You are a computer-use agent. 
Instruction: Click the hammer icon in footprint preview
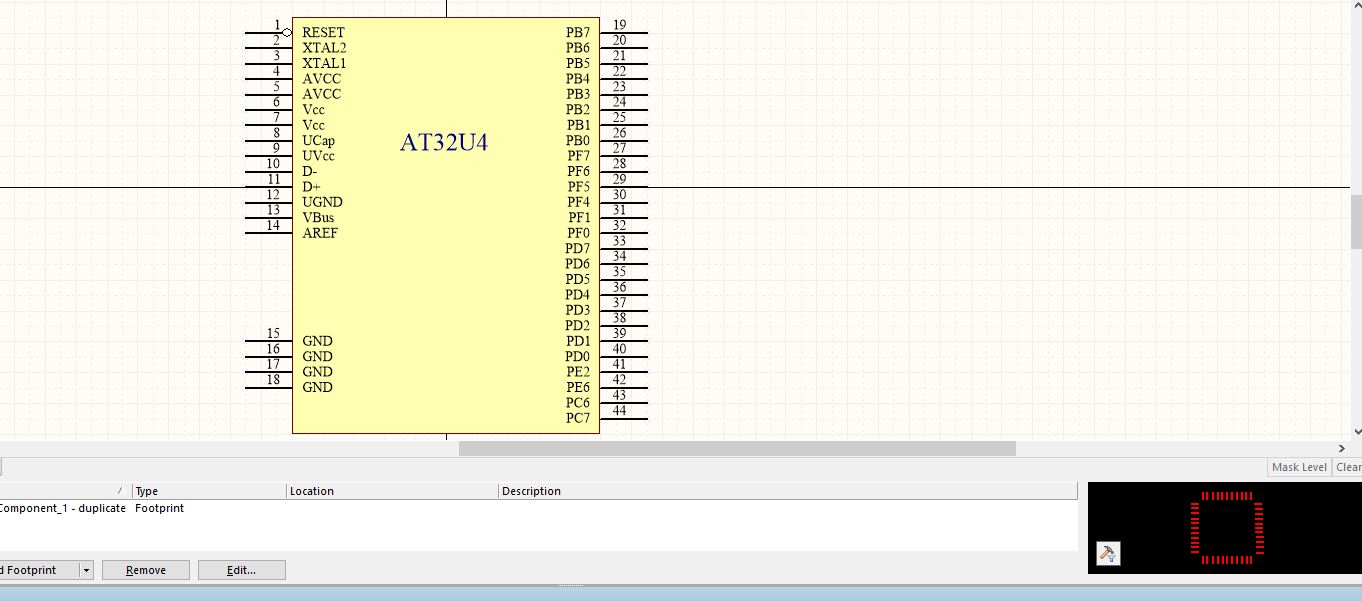point(1108,553)
